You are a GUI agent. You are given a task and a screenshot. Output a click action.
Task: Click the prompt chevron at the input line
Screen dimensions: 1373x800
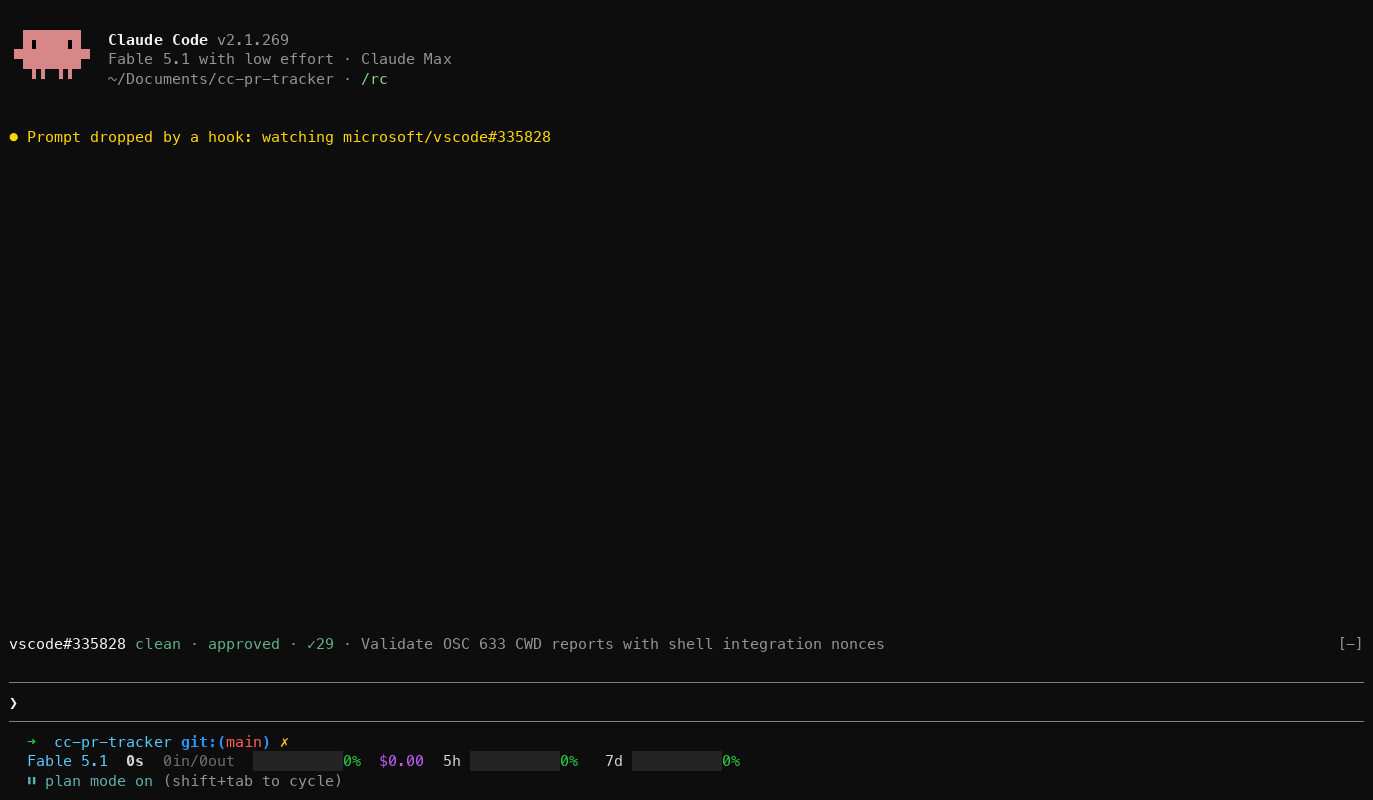pos(14,703)
